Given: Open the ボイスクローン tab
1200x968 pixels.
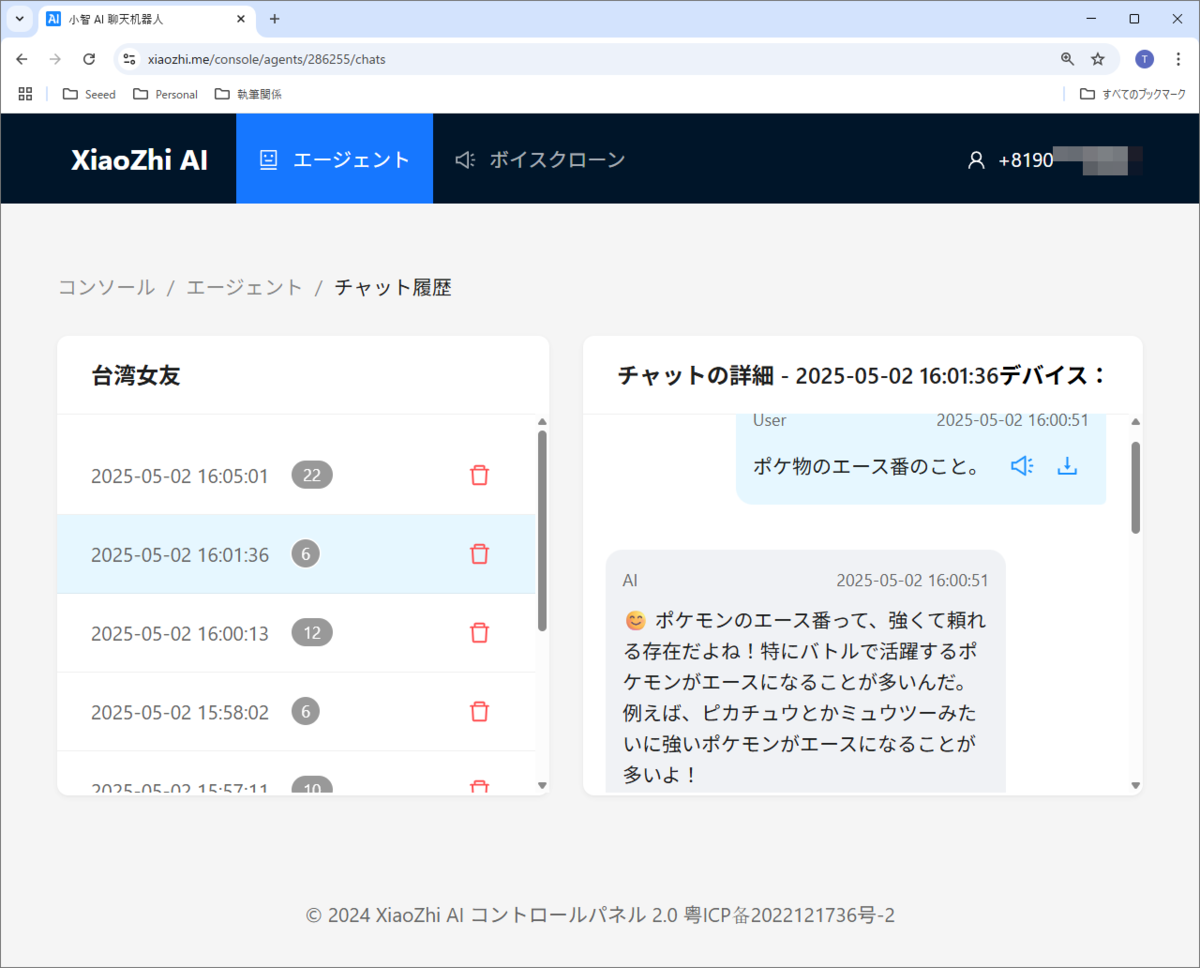Looking at the screenshot, I should pyautogui.click(x=540, y=159).
